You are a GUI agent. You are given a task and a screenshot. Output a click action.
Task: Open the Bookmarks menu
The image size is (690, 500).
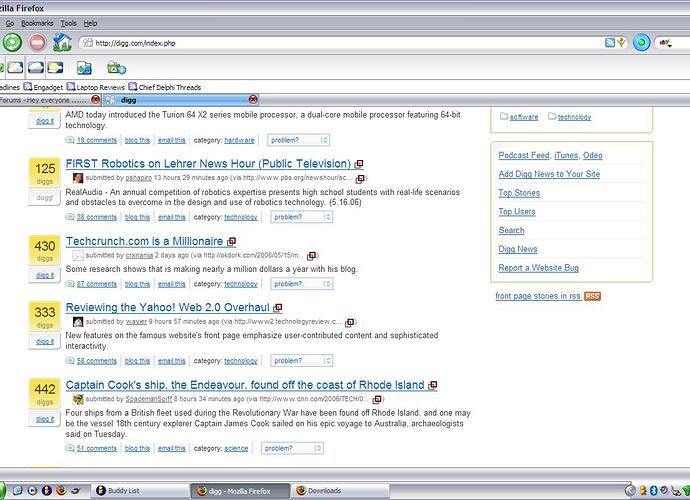(x=37, y=23)
